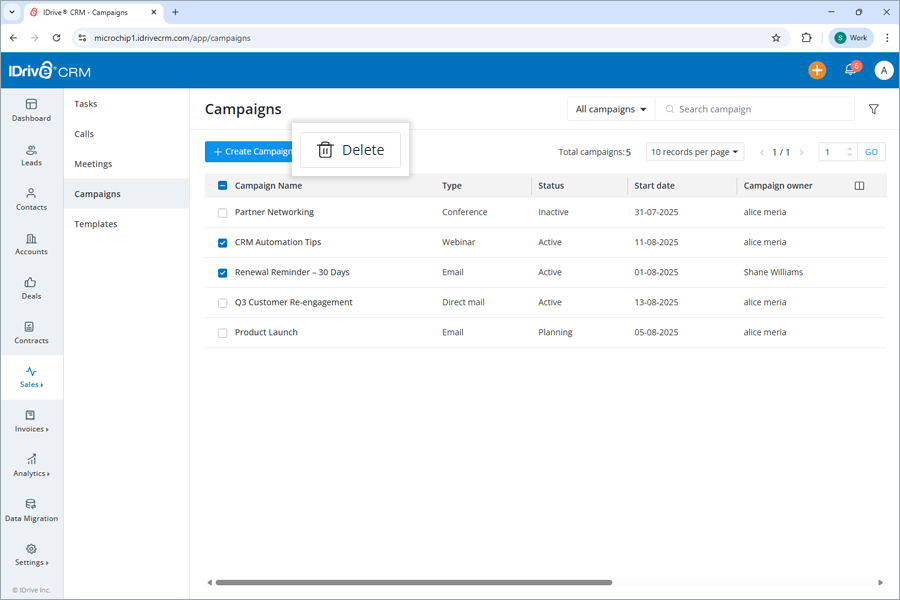
Task: Select the Partner Networking campaign checkbox
Action: coord(221,212)
